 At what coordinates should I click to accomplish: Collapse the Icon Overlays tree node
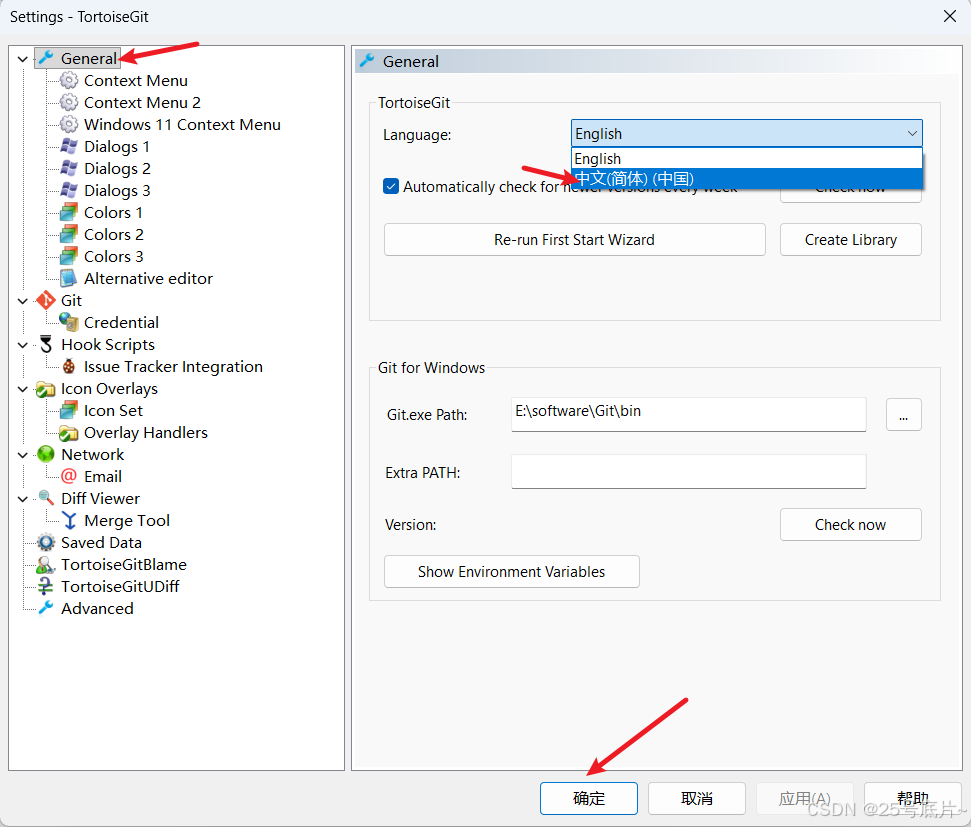pyautogui.click(x=23, y=389)
